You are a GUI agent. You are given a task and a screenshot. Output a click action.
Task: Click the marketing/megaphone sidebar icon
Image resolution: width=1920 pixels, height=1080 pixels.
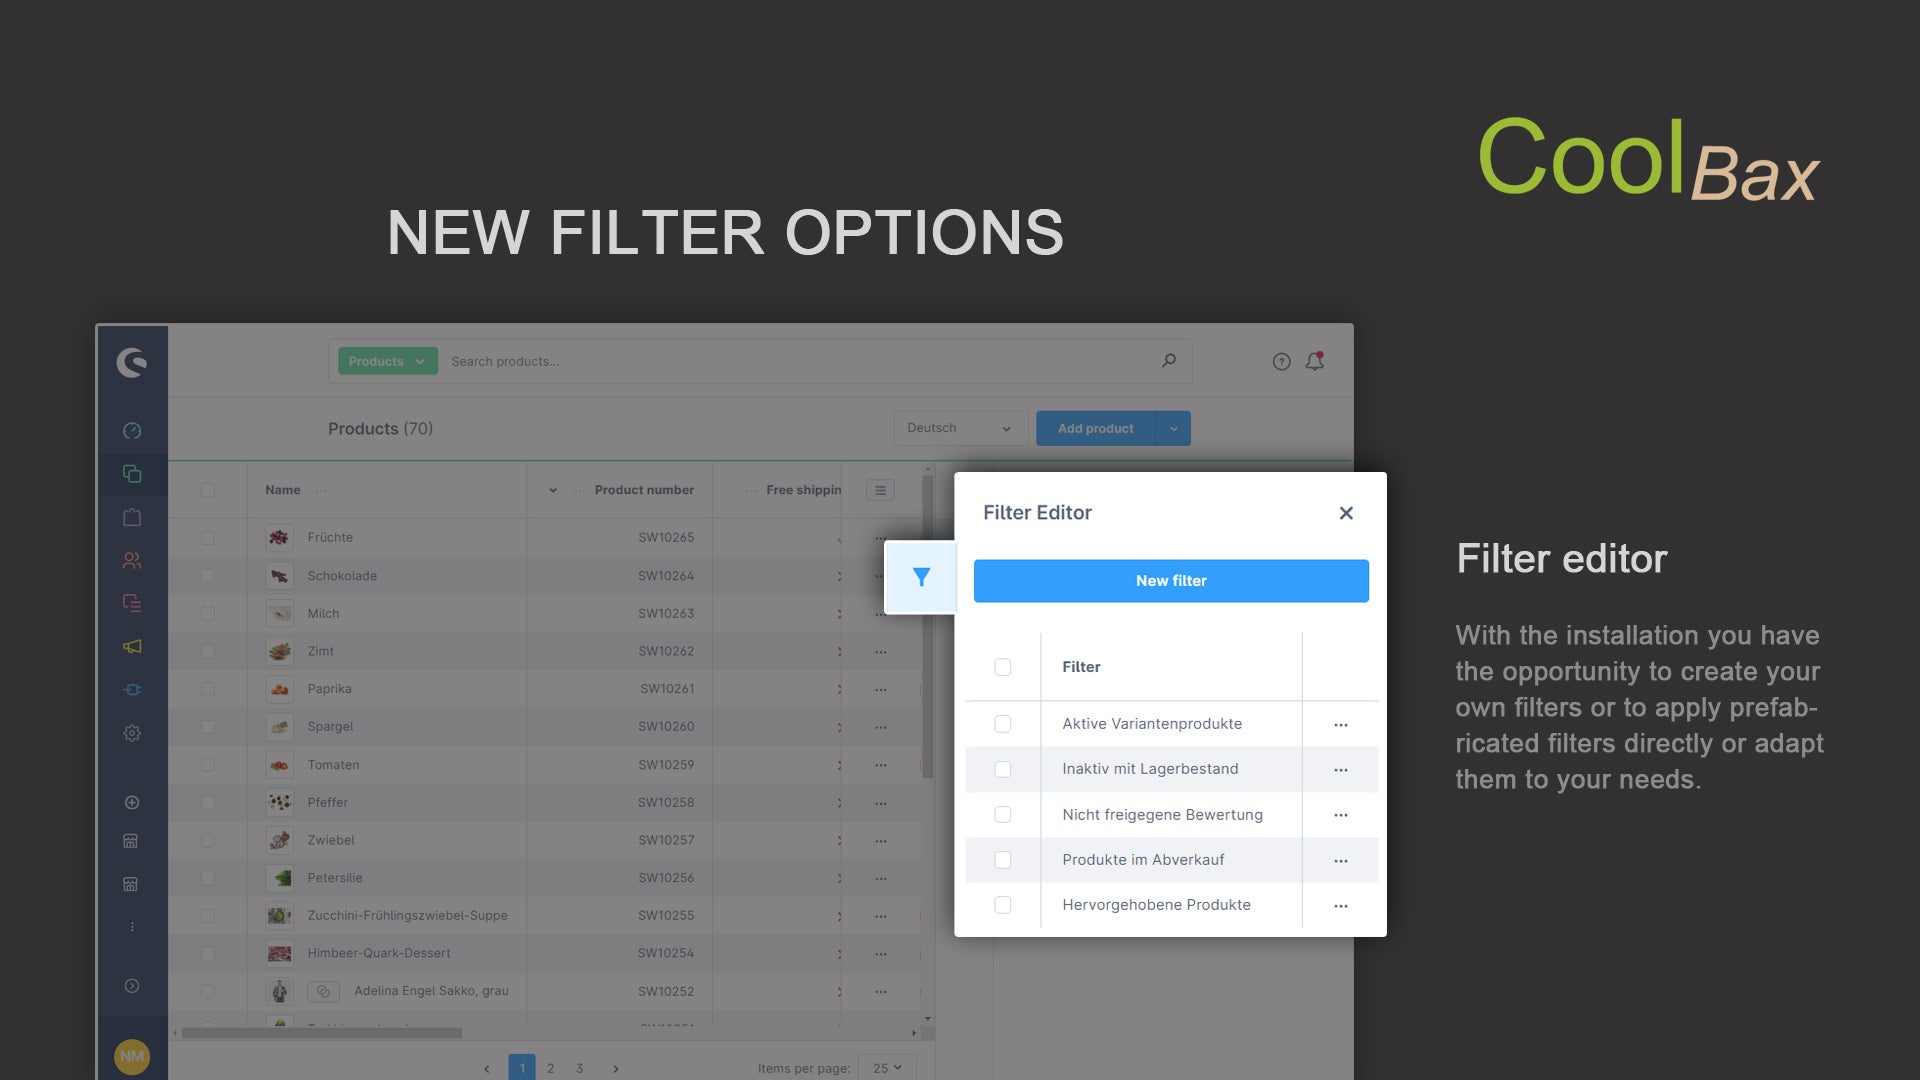click(x=131, y=646)
